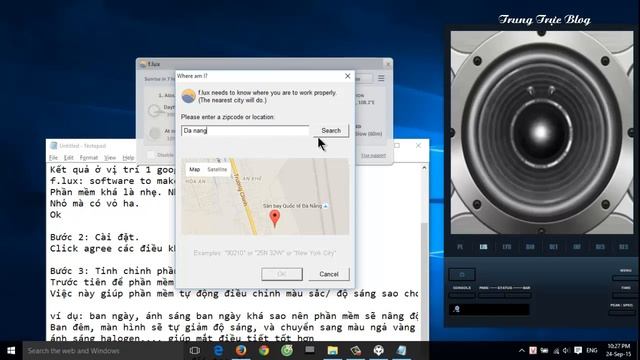This screenshot has height=360, width=640.
Task: Open the Action Center notification icon
Action: coord(578,351)
